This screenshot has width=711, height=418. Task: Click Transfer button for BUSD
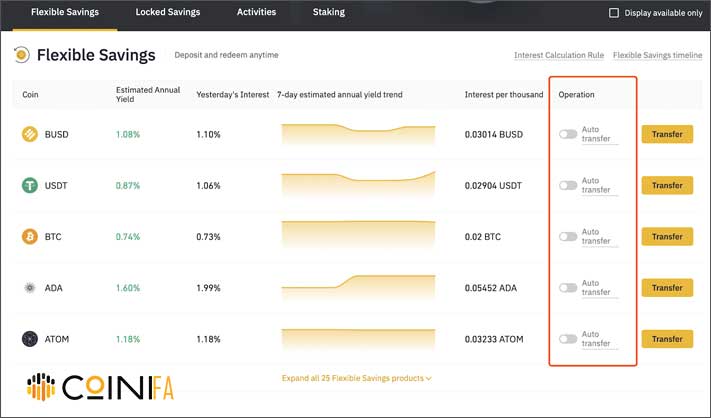tap(667, 134)
